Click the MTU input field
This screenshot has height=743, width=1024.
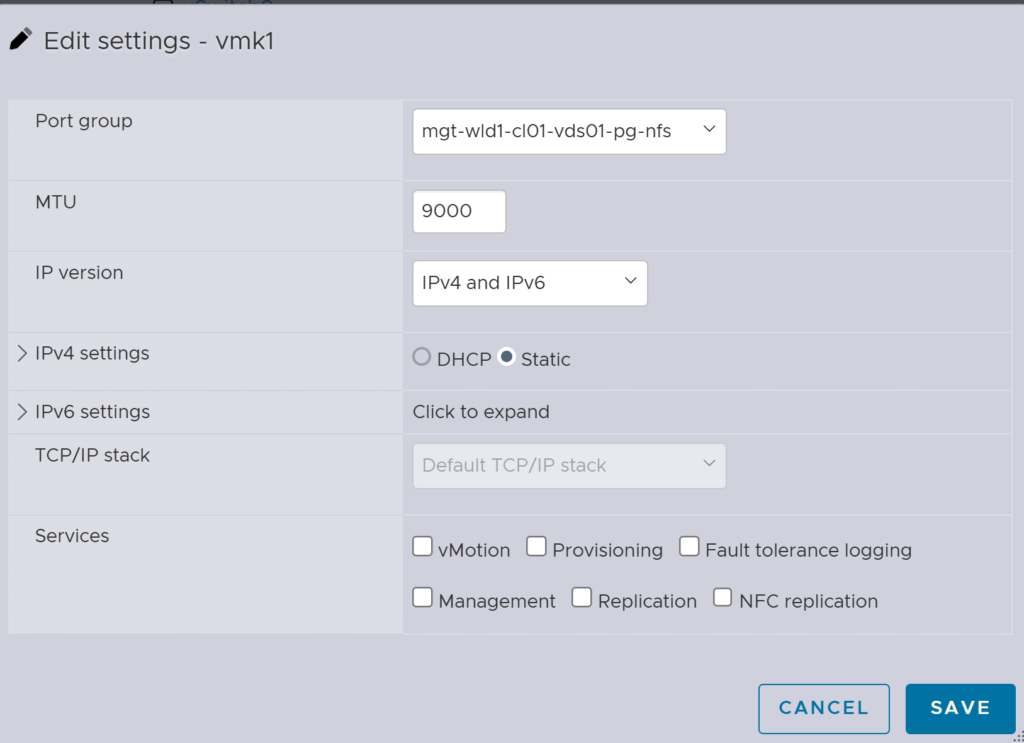click(x=459, y=212)
